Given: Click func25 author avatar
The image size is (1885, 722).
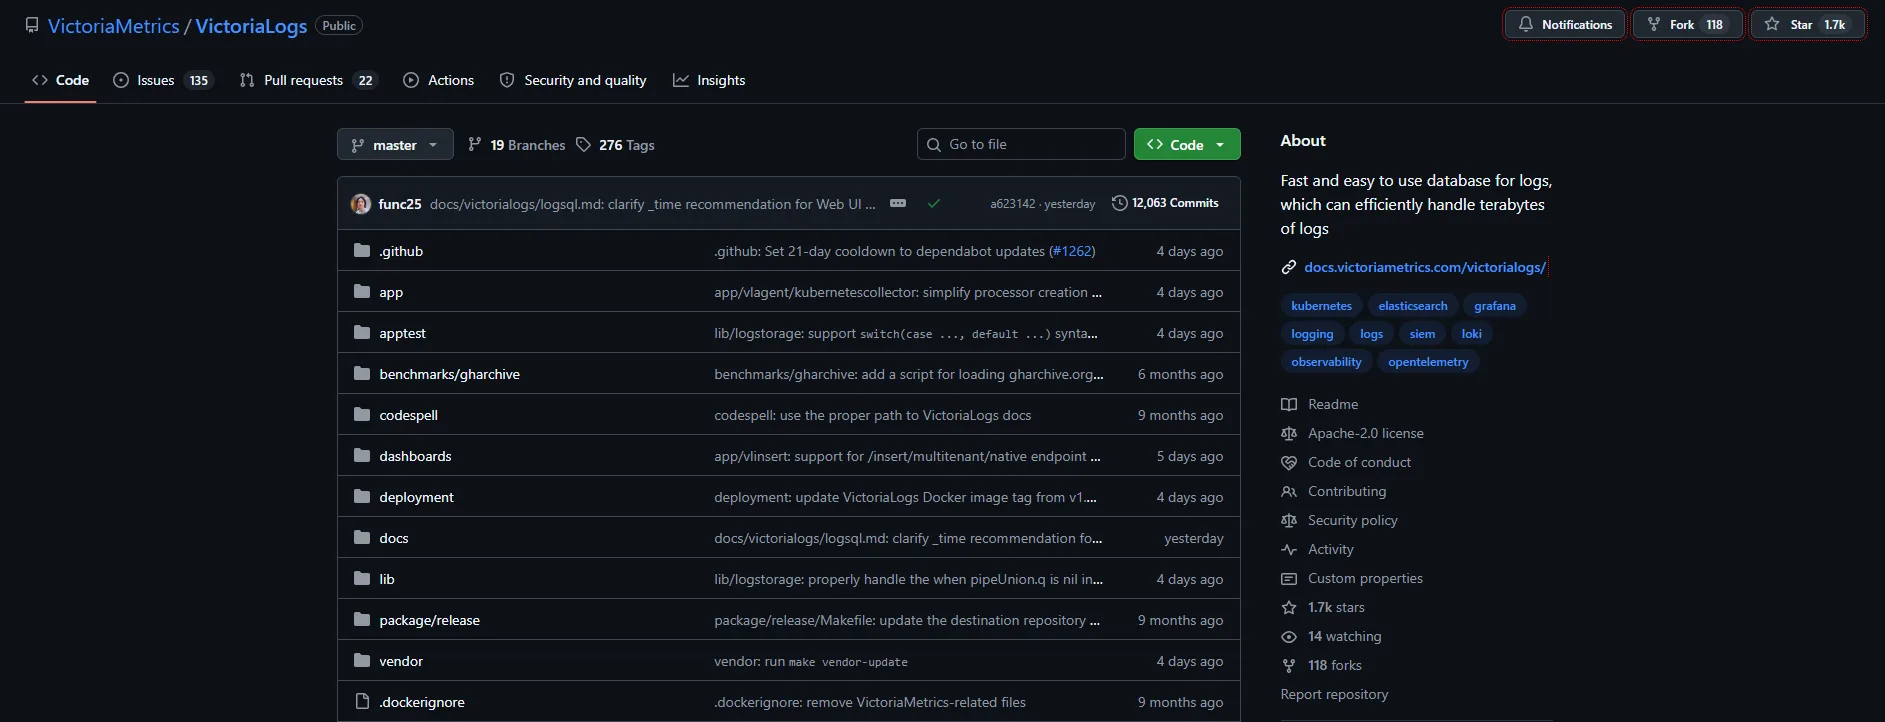Looking at the screenshot, I should [361, 204].
